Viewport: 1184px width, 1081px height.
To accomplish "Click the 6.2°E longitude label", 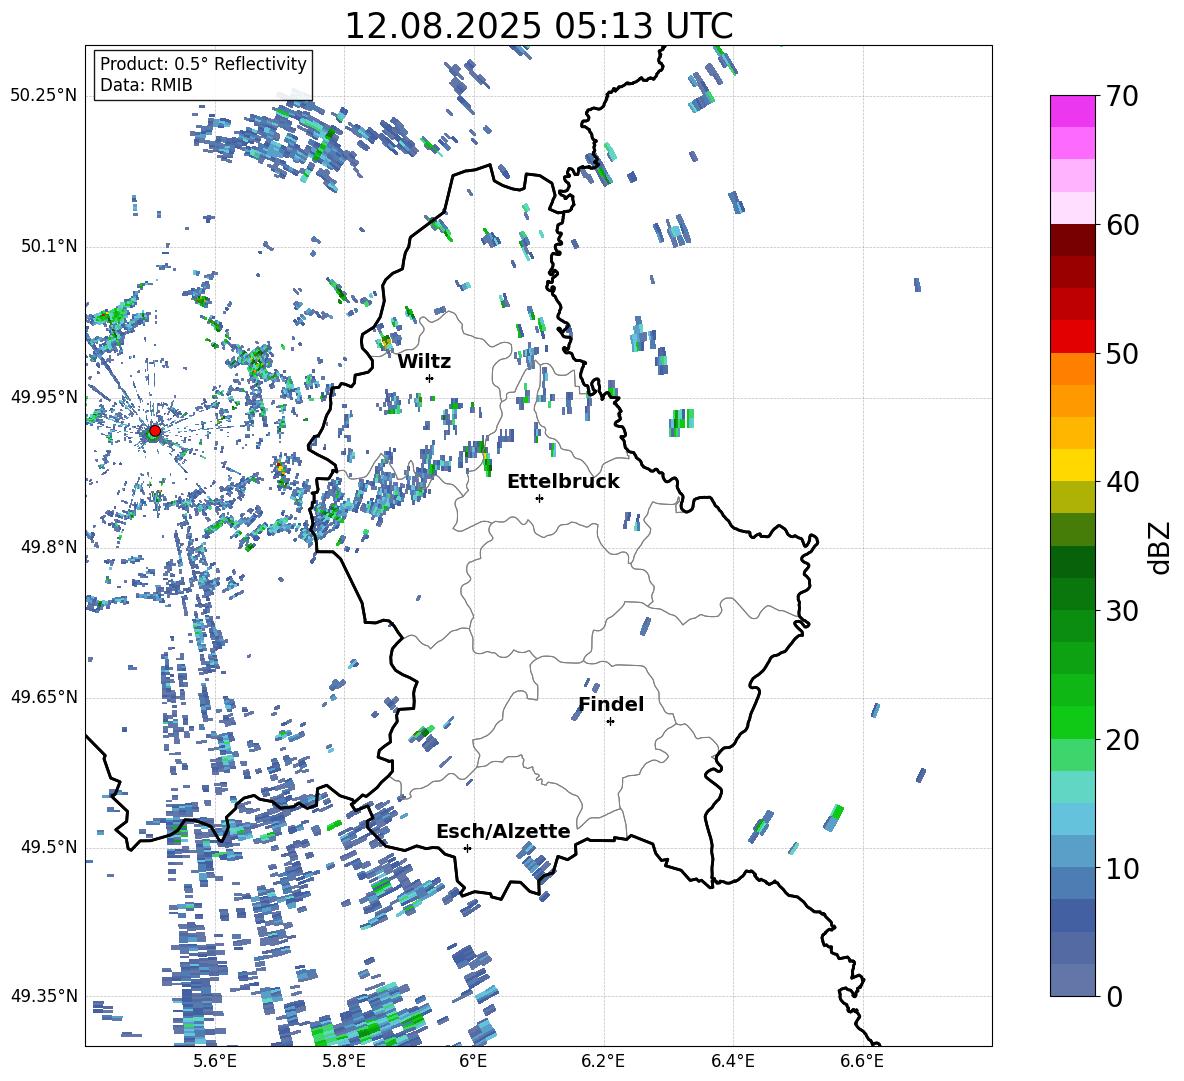I will coord(603,1061).
